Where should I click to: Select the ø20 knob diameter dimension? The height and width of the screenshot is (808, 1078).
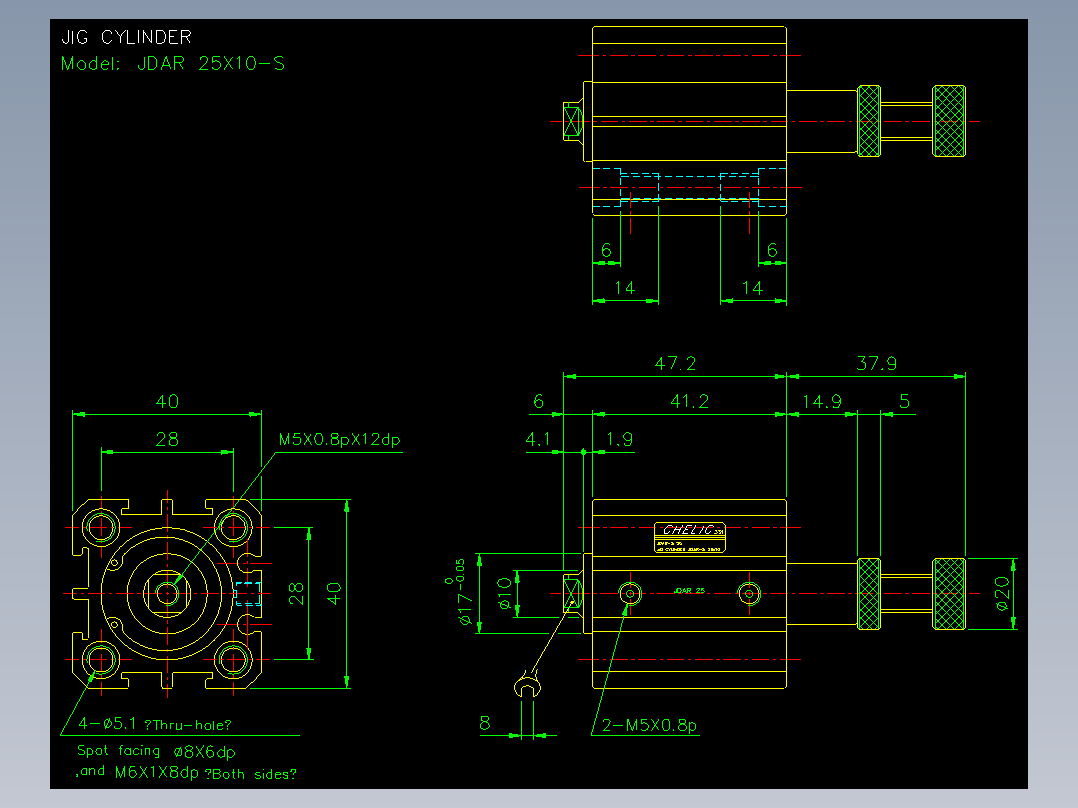coord(1002,593)
